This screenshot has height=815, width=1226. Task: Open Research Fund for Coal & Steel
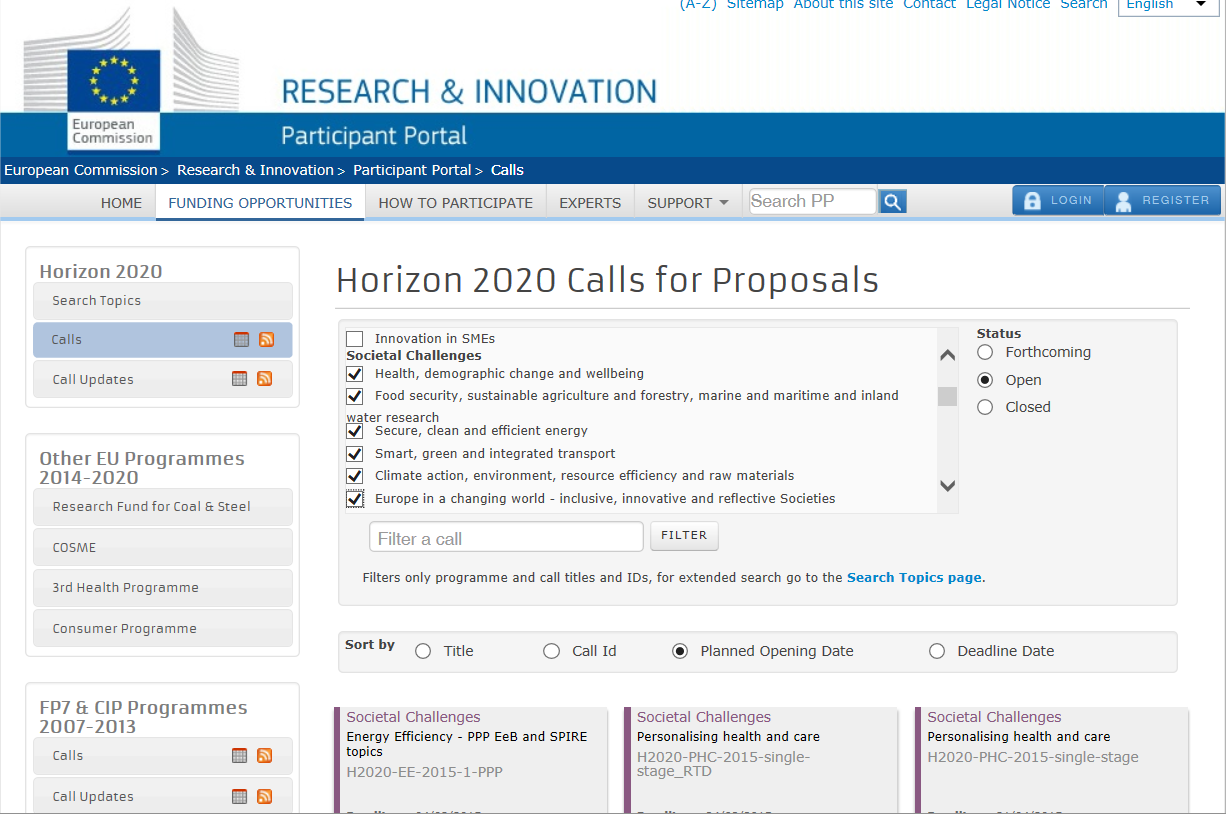coord(163,507)
